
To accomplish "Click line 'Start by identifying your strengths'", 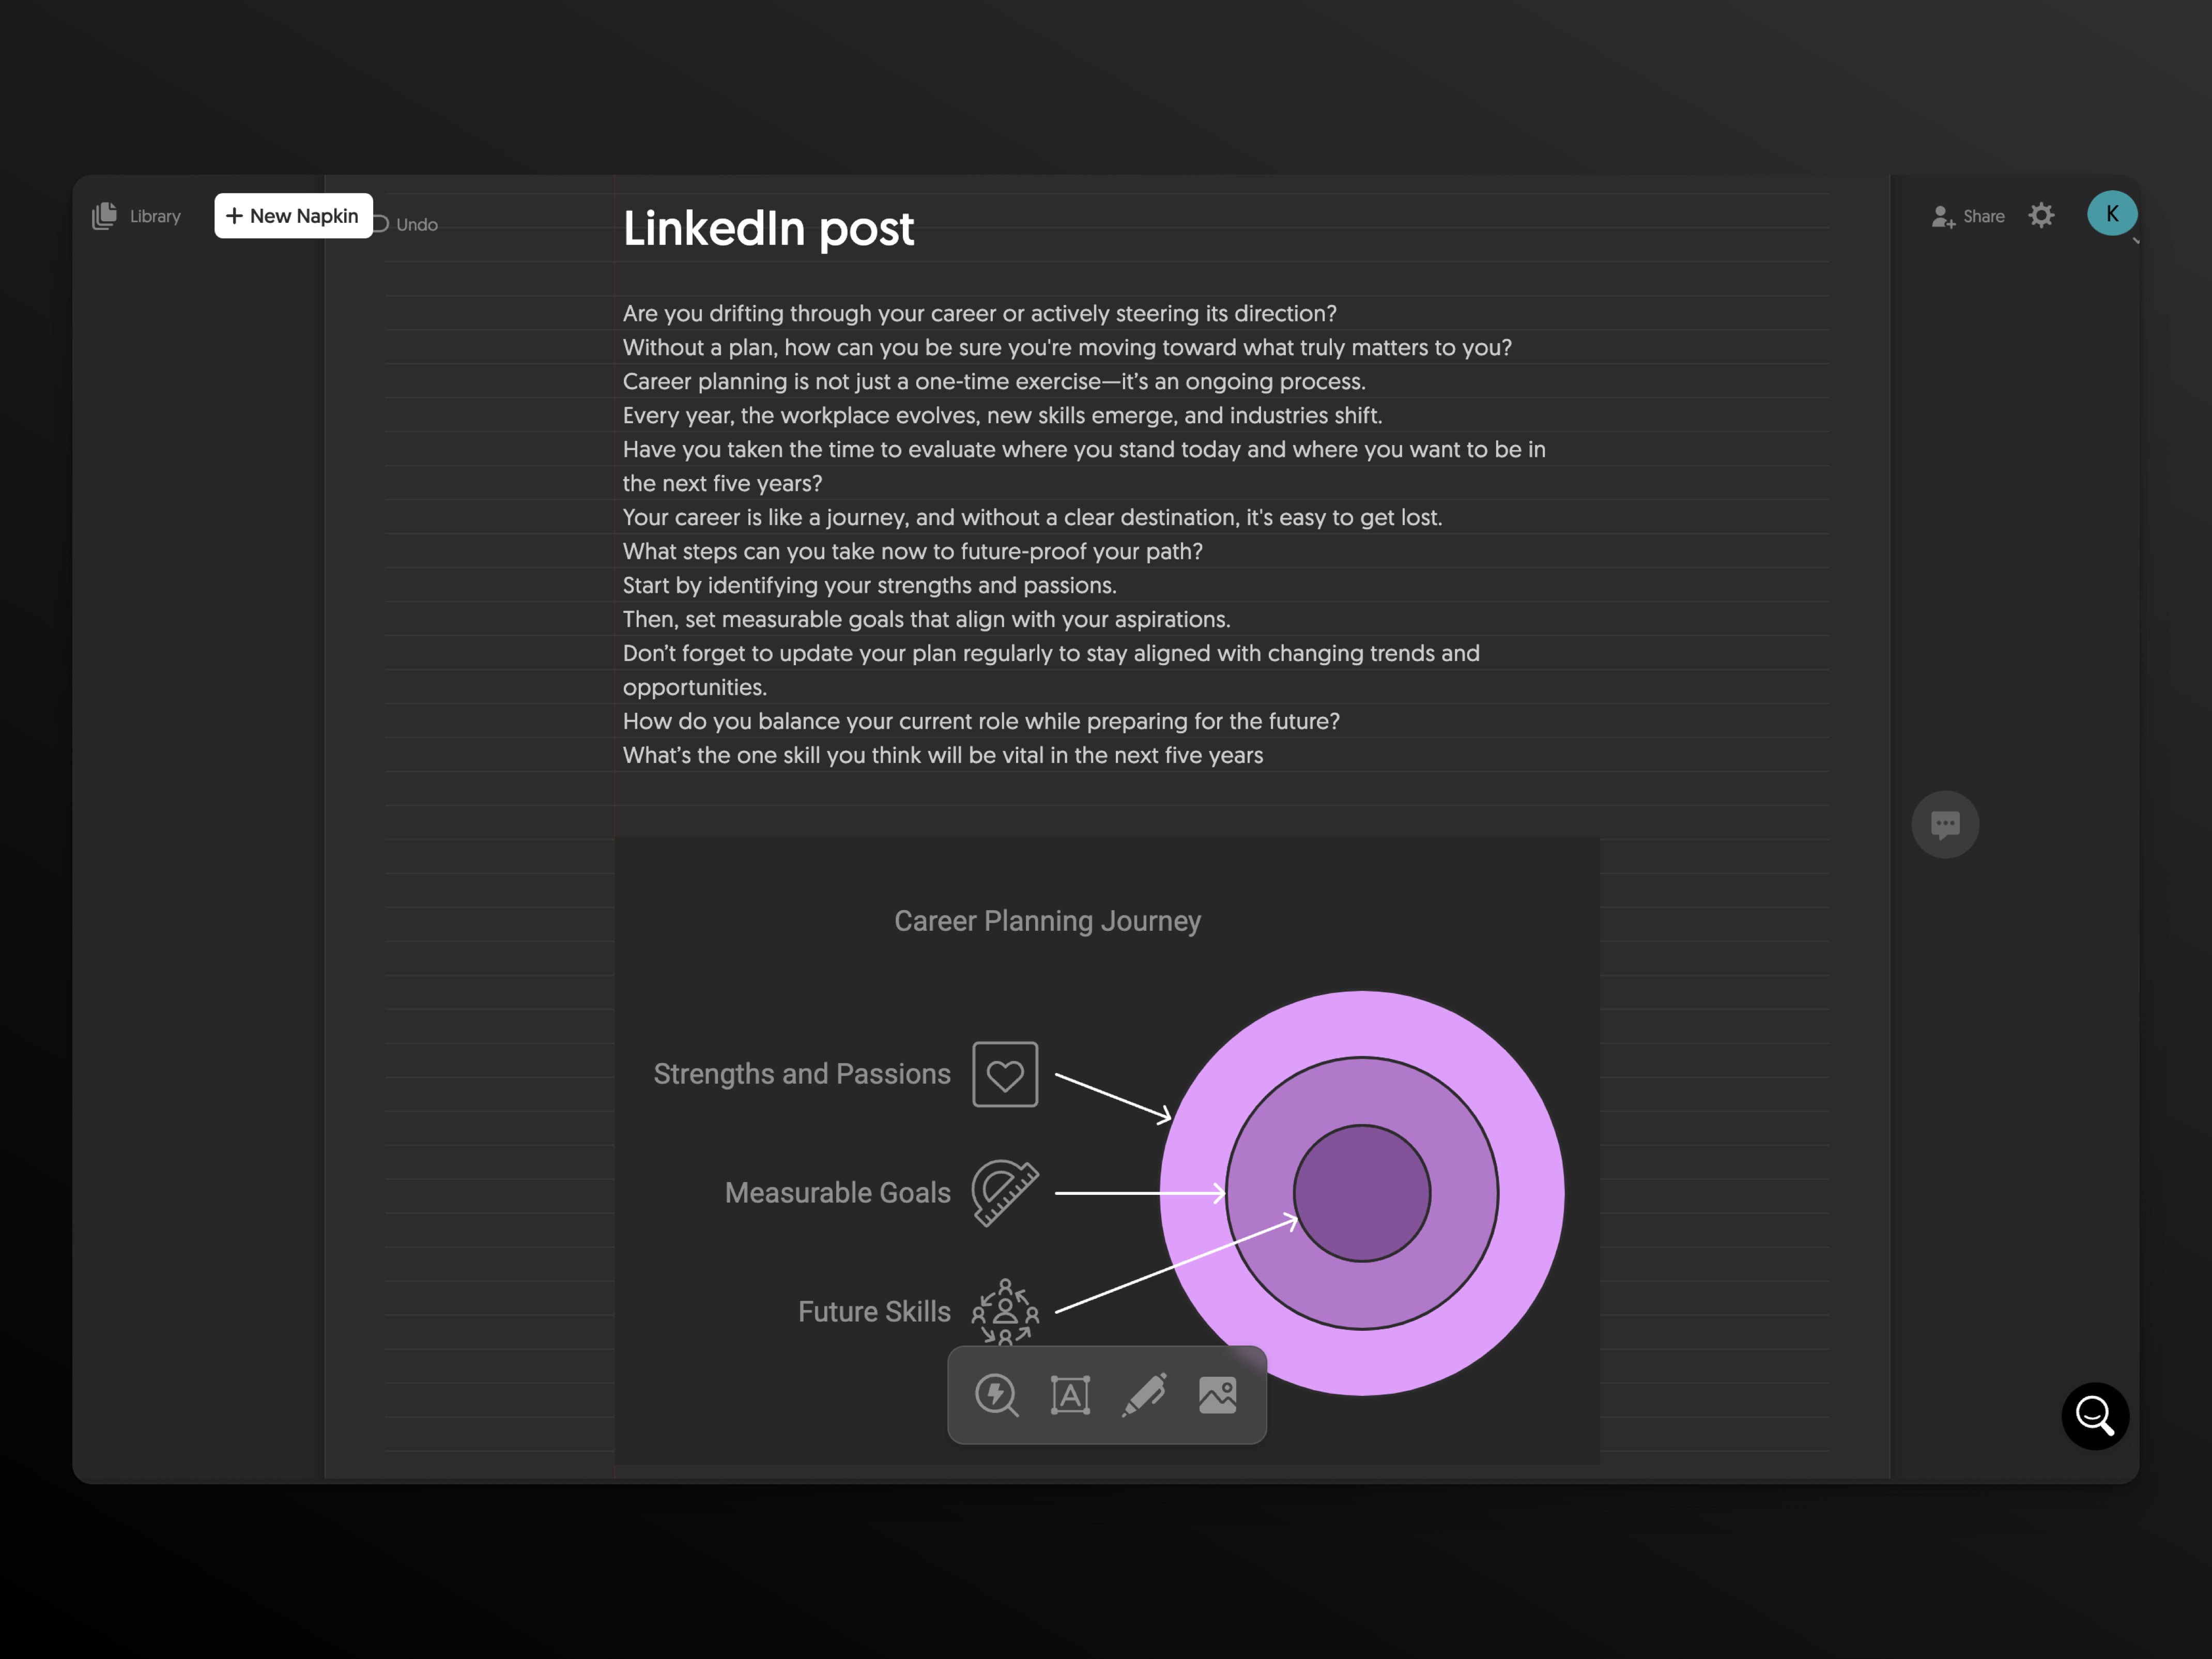I will pyautogui.click(x=869, y=585).
